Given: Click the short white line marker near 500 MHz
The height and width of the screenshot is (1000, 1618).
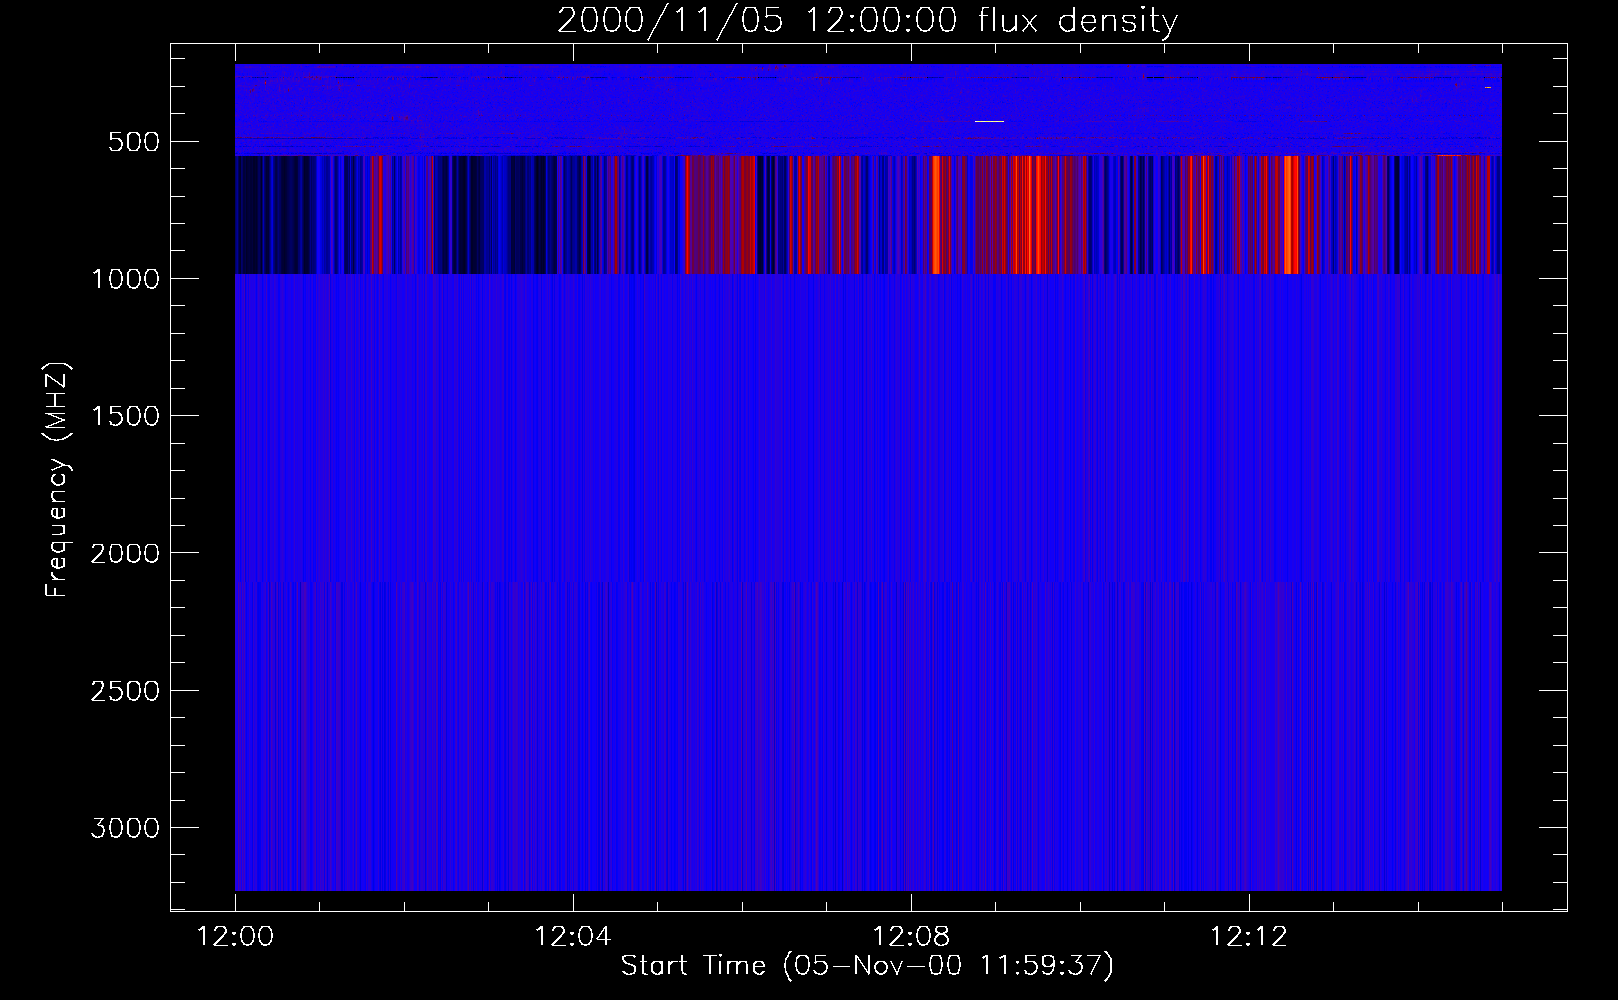Looking at the screenshot, I should coord(989,121).
